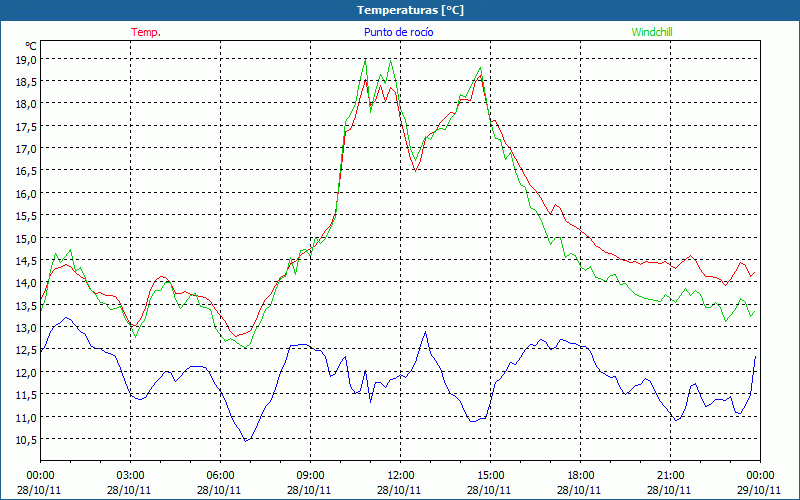
Task: Click the 13,0 y-axis value
Action: (x=27, y=328)
